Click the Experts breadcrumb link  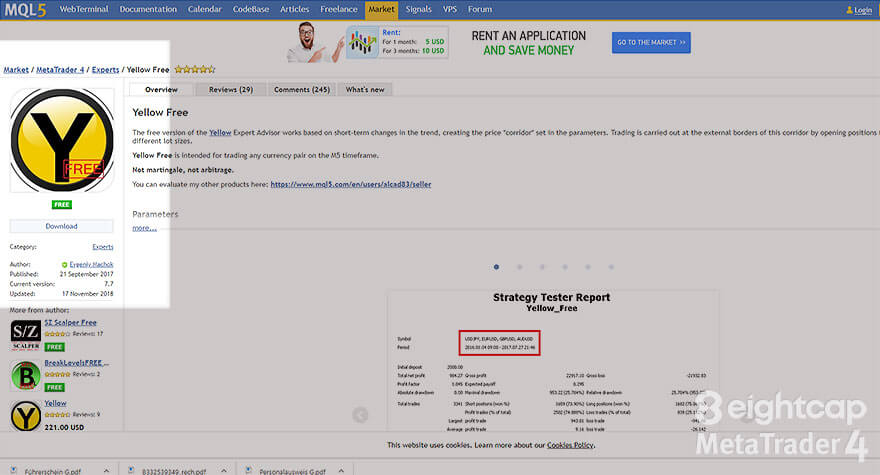tap(106, 70)
